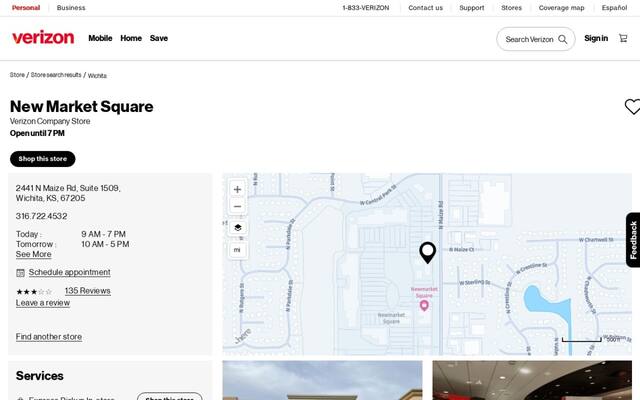Click the schedule appointment calendar icon
This screenshot has width=640, height=400.
20,273
